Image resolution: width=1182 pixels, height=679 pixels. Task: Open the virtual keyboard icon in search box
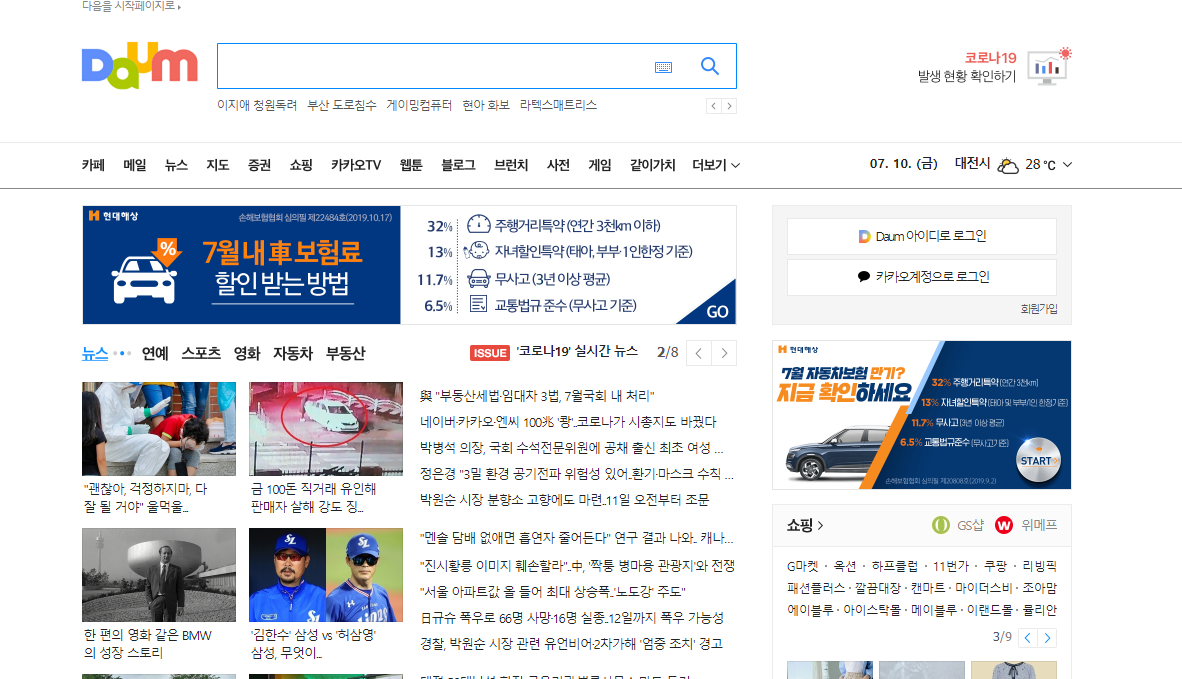663,67
